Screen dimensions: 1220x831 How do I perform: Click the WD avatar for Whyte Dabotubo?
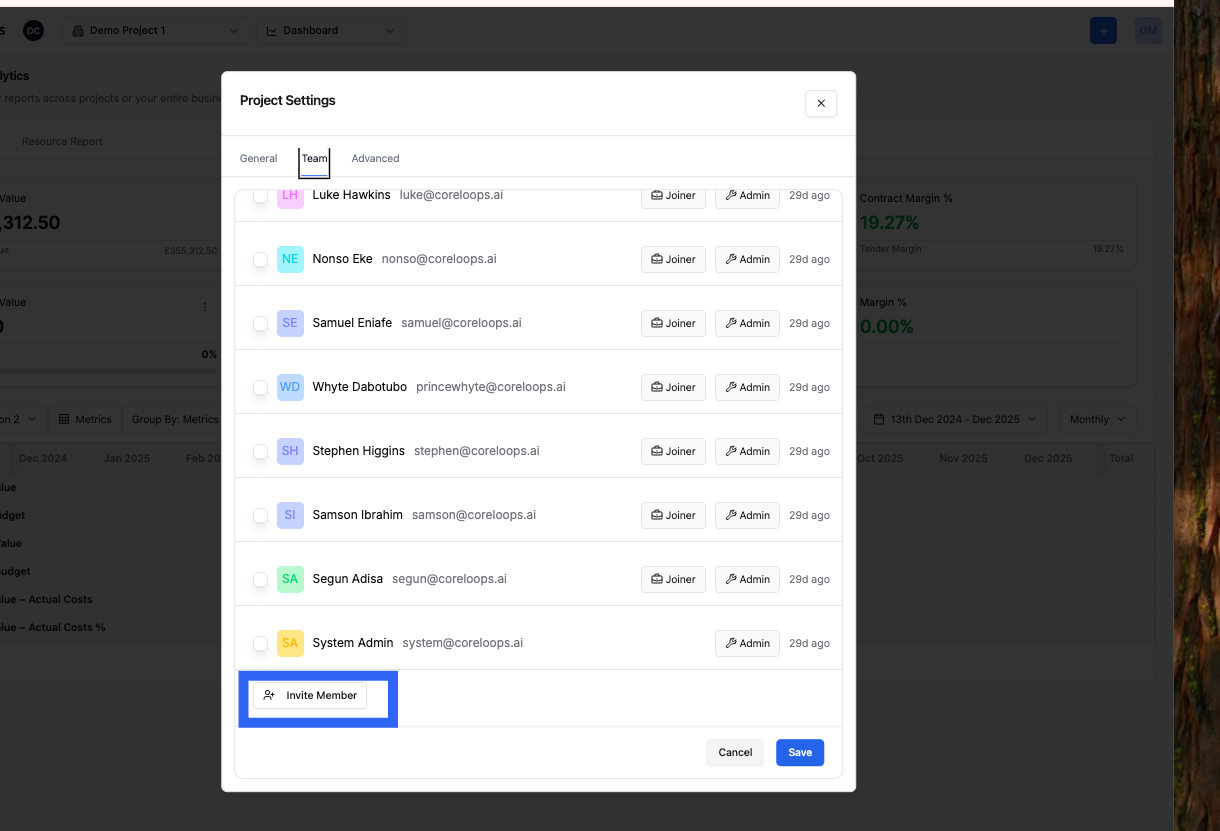click(x=290, y=387)
